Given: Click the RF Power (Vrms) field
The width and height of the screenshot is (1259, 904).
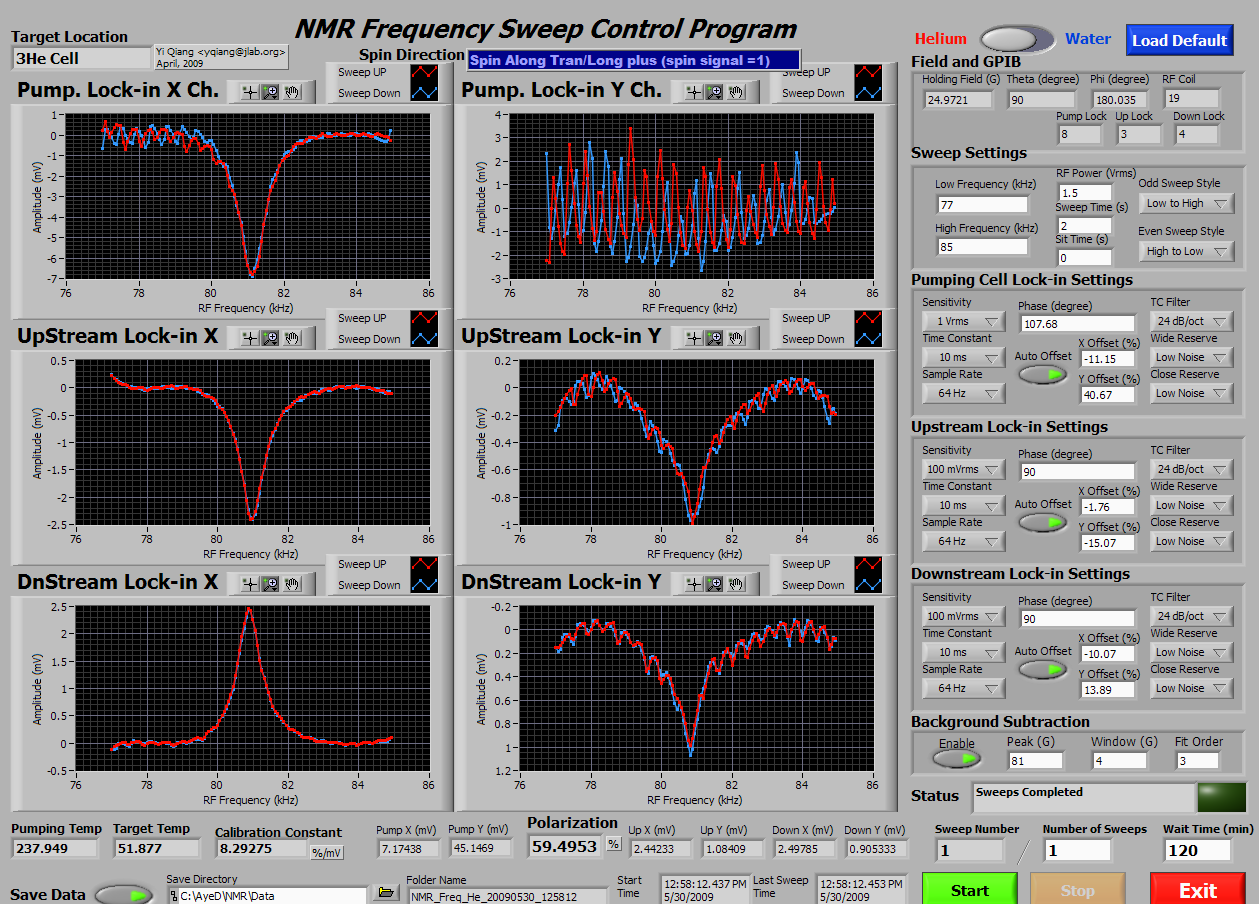Looking at the screenshot, I should click(x=1085, y=192).
